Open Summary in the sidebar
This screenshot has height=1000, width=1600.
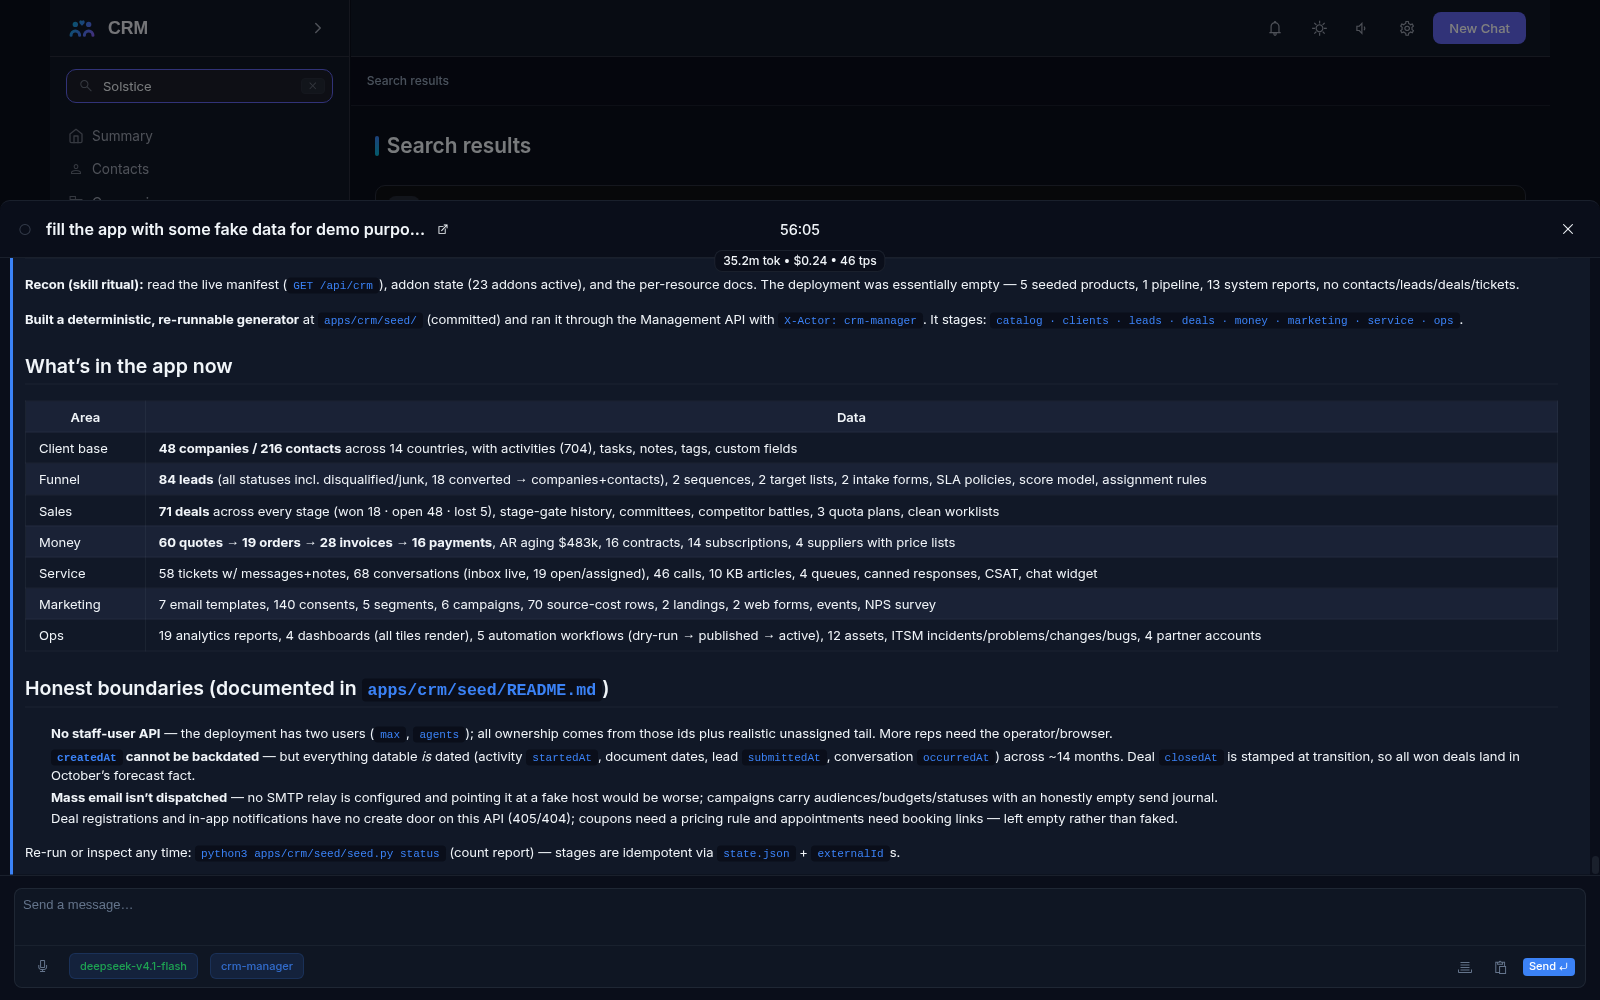point(121,136)
